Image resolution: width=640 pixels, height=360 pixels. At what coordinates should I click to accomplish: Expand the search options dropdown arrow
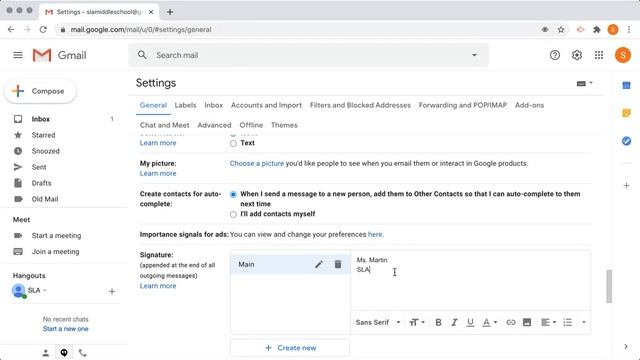click(474, 55)
